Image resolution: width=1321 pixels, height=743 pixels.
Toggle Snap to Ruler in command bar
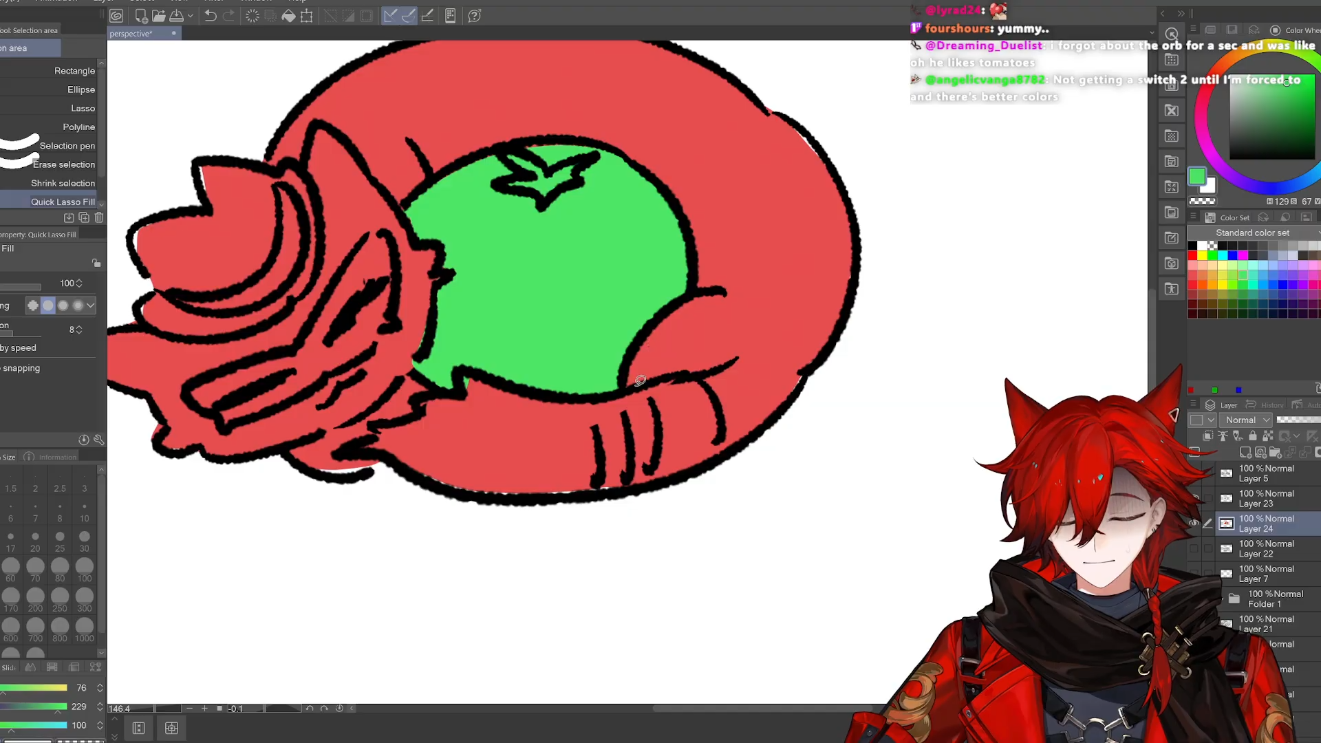coord(391,16)
